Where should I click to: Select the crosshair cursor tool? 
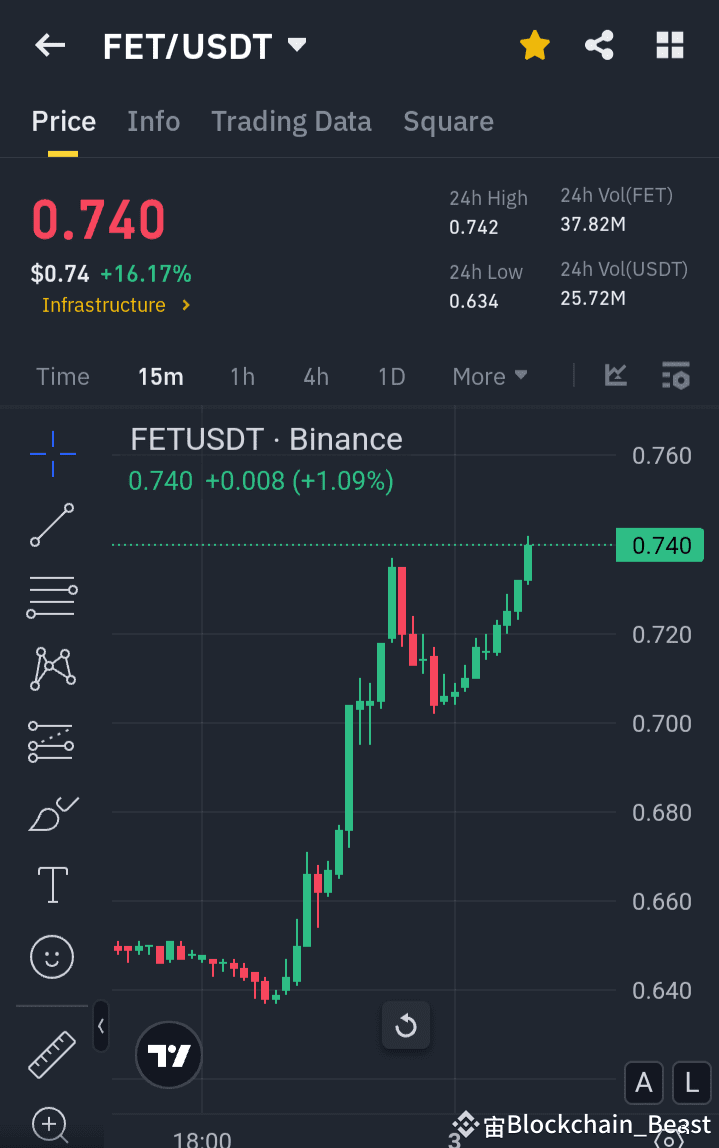[52, 454]
